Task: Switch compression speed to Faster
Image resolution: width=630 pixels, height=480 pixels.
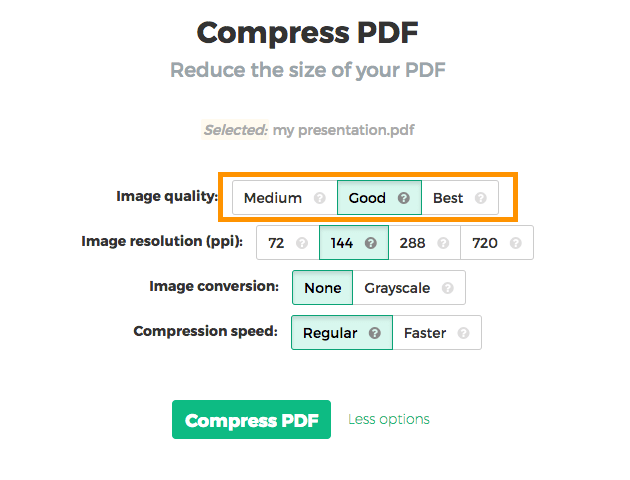Action: 425,333
